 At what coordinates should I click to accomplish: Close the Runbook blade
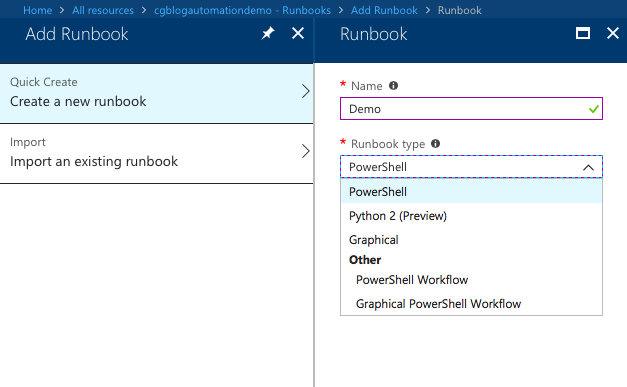point(613,33)
